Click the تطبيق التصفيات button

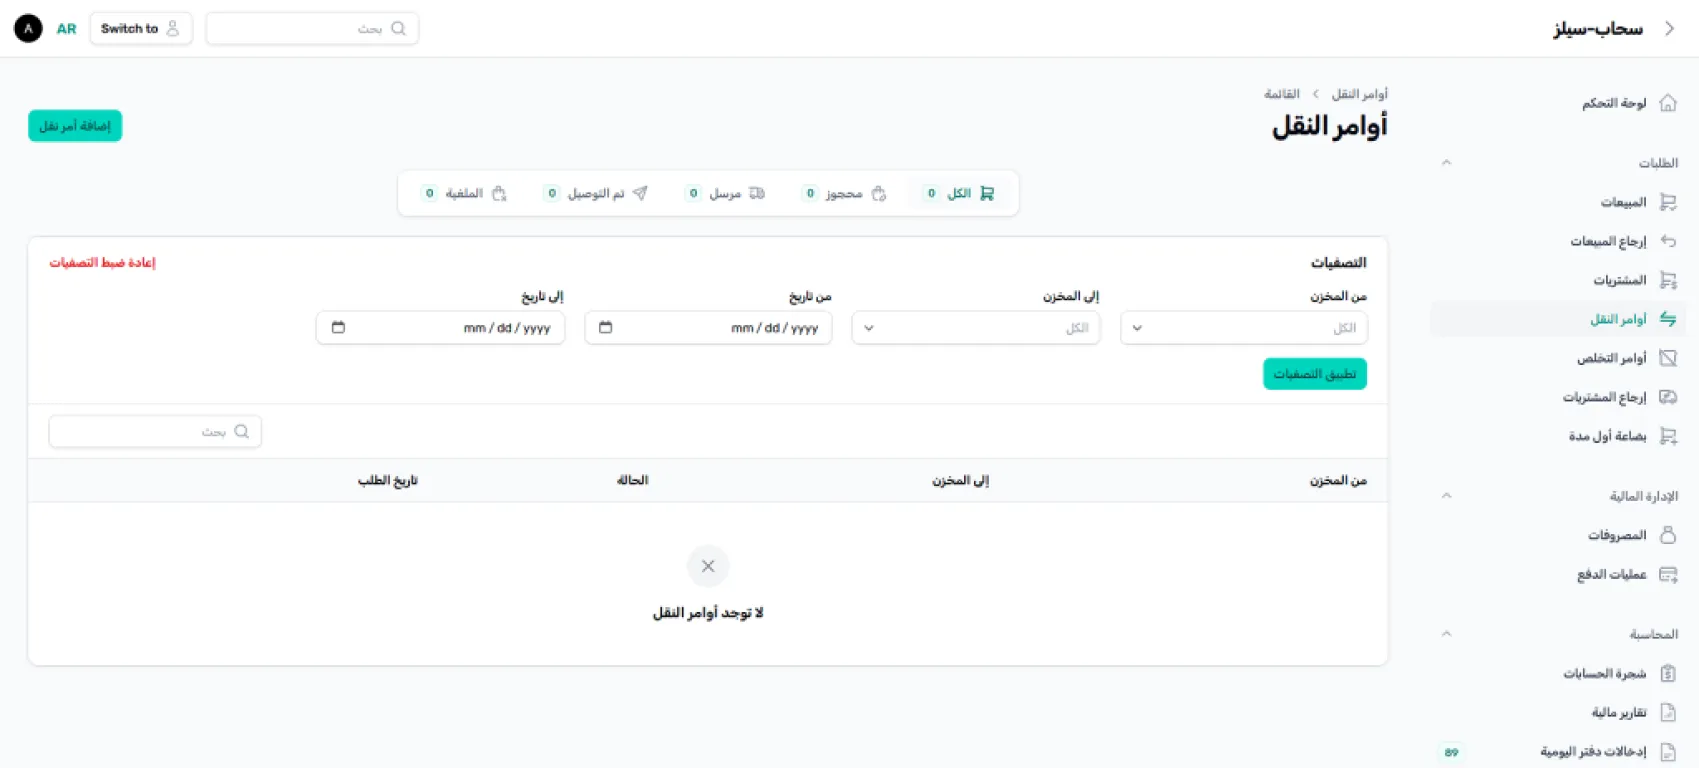point(1315,374)
